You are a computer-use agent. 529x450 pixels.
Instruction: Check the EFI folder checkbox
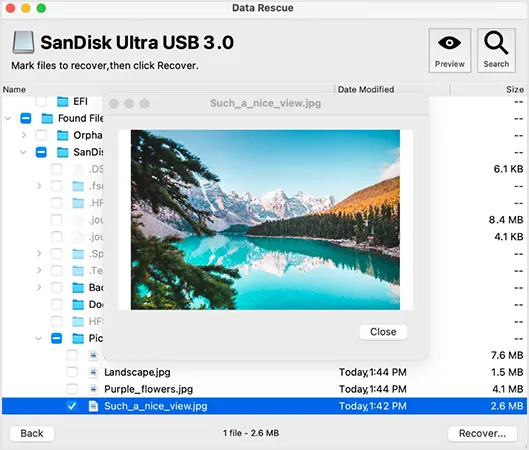pyautogui.click(x=41, y=101)
